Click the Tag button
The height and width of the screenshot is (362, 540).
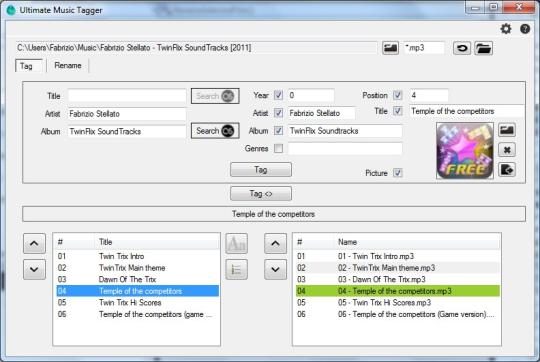tap(261, 169)
